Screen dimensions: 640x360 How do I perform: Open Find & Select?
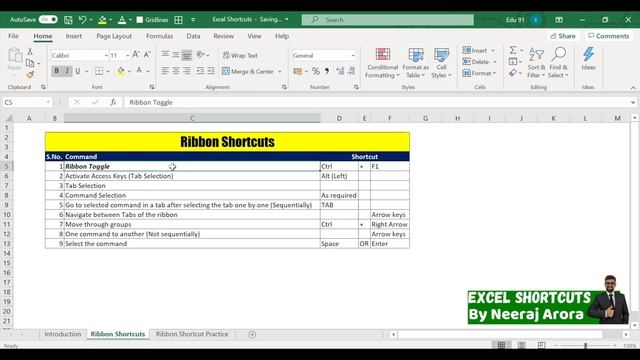point(558,63)
